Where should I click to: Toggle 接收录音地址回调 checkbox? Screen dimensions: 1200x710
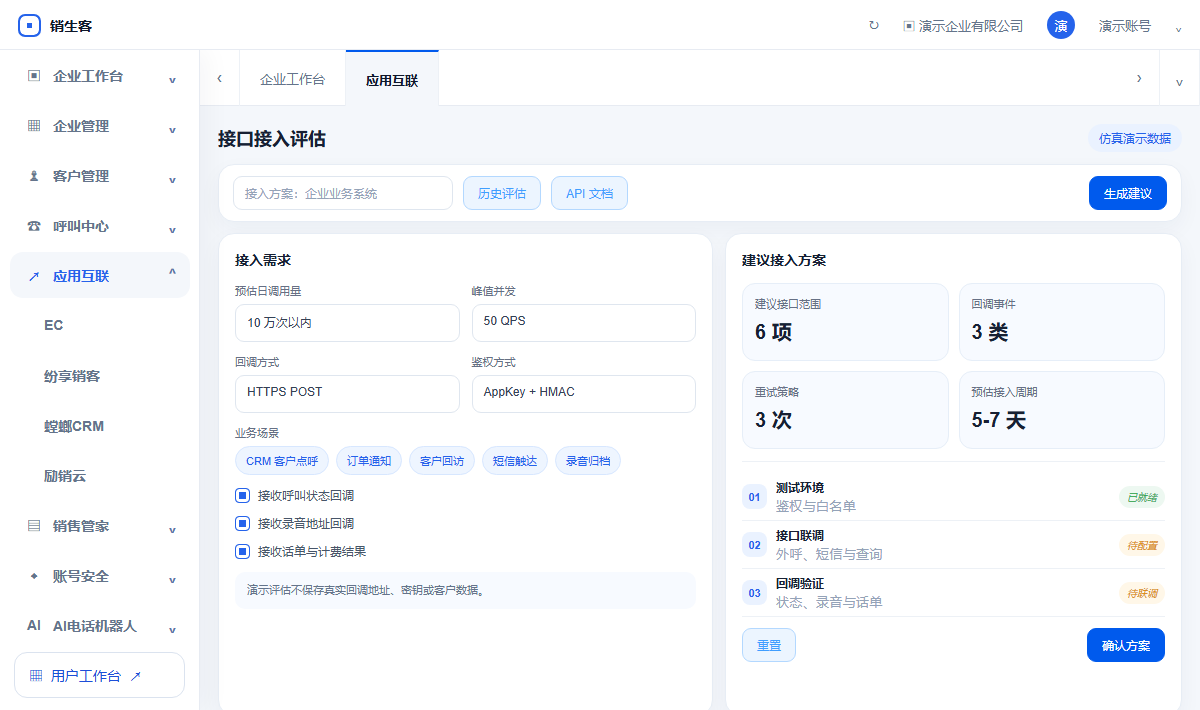242,523
